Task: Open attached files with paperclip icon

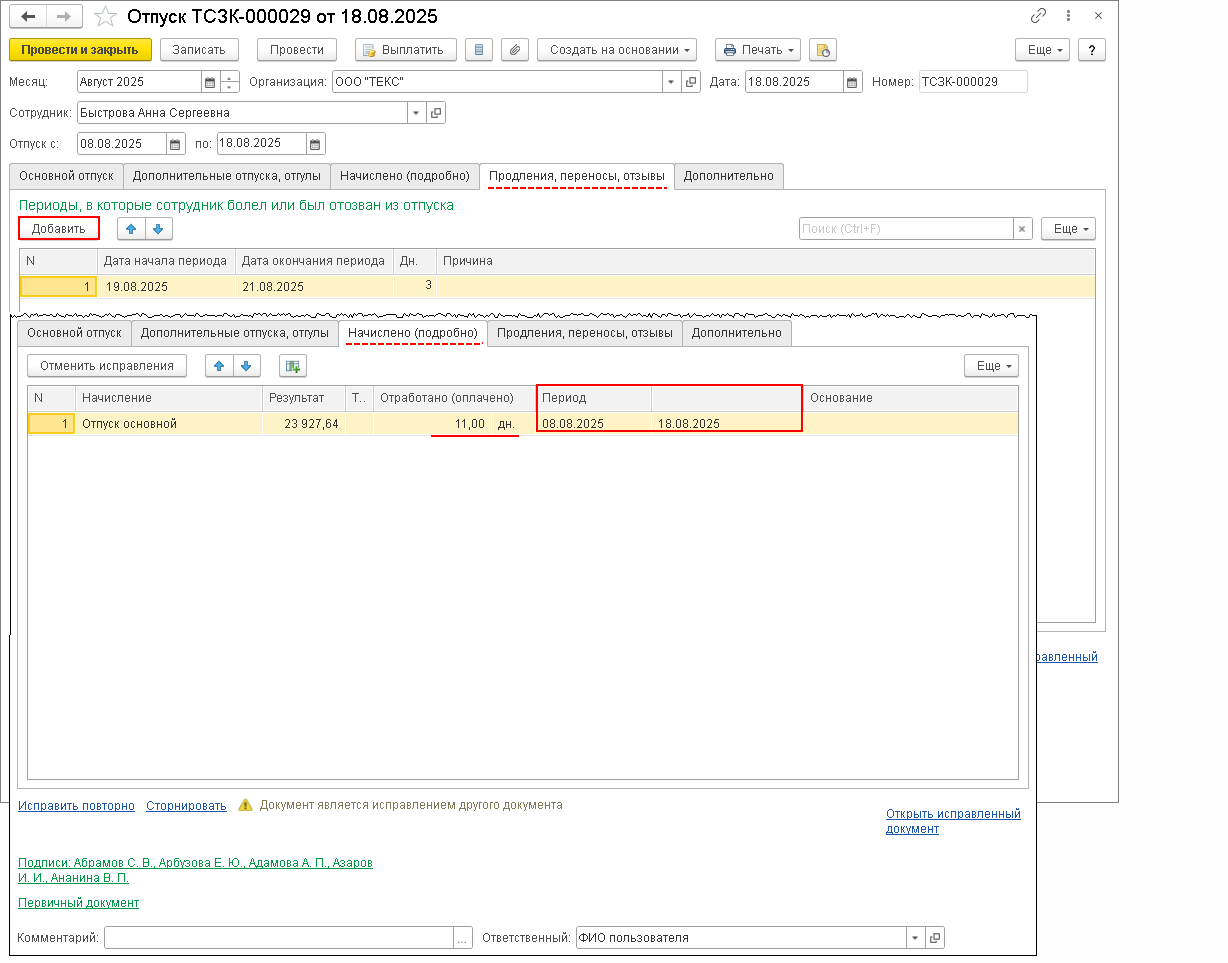Action: click(x=514, y=50)
